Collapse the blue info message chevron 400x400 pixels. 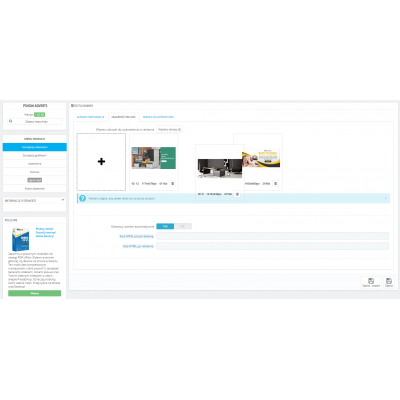tap(386, 198)
